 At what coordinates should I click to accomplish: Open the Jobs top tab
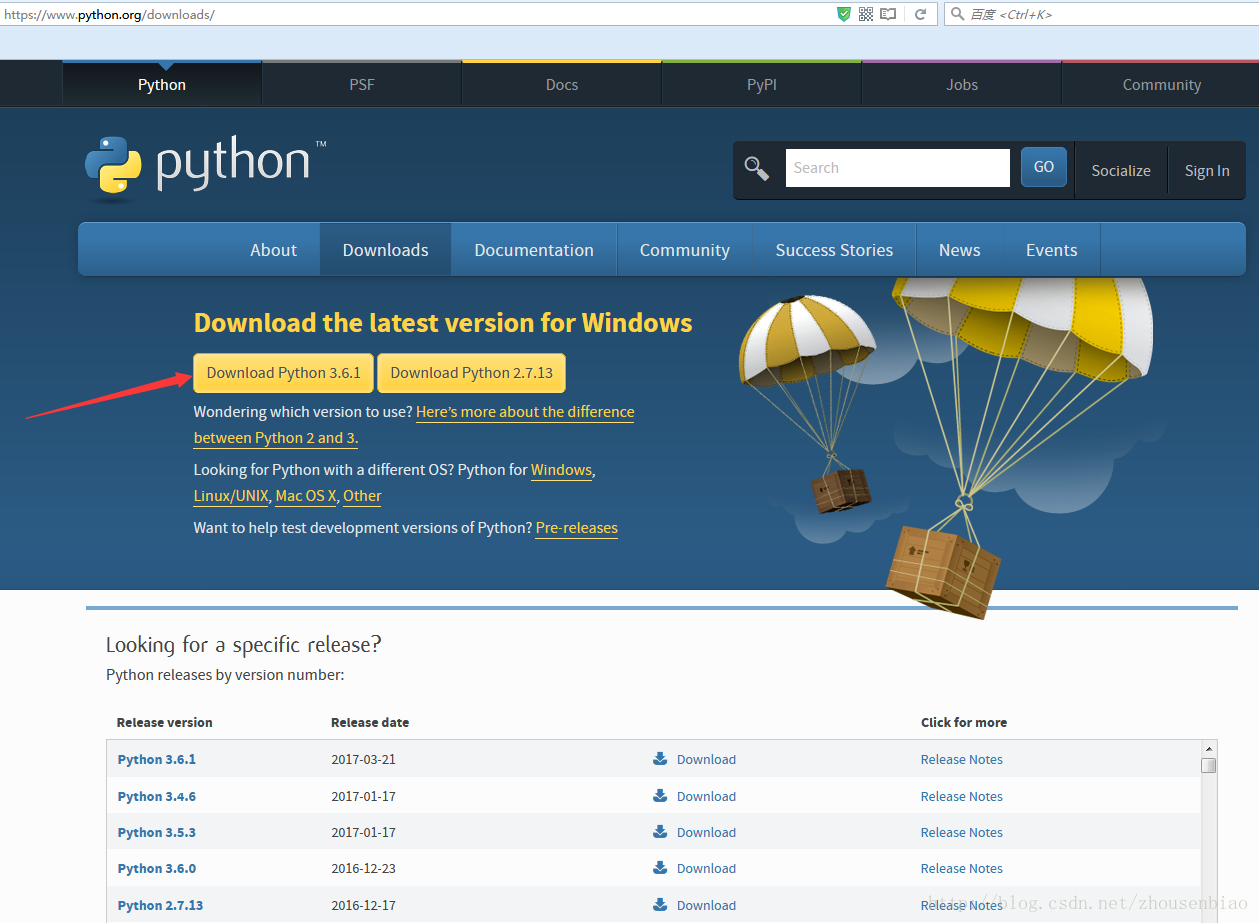pyautogui.click(x=962, y=85)
